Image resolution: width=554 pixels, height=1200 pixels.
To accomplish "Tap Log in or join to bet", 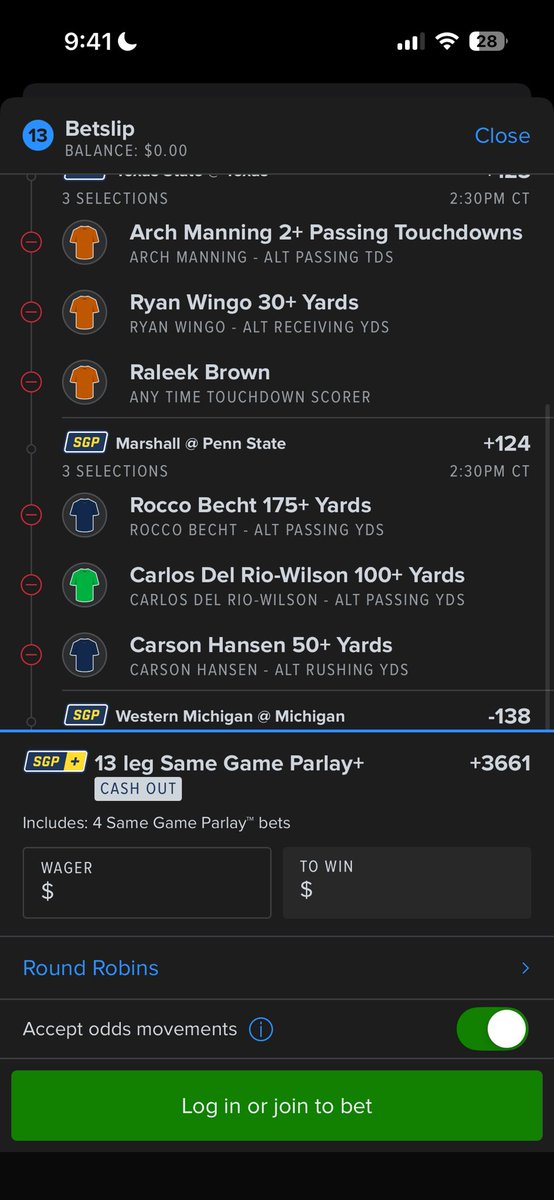I will pos(277,1106).
